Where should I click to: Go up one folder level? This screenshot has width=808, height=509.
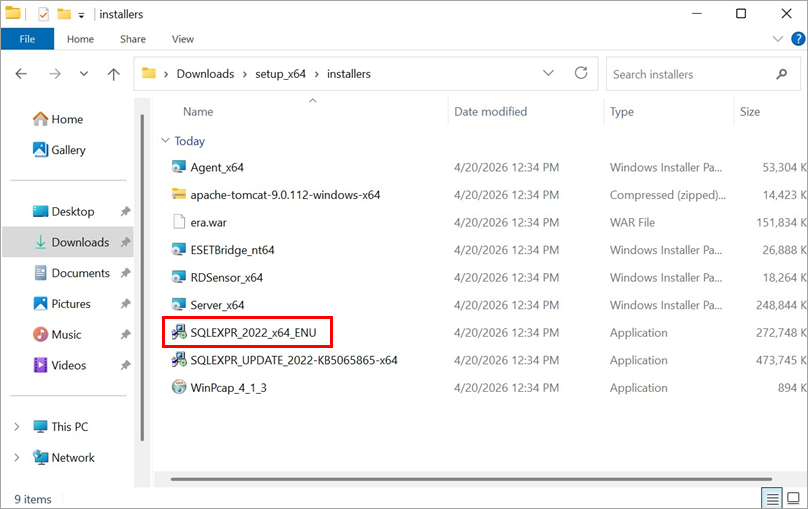click(113, 74)
